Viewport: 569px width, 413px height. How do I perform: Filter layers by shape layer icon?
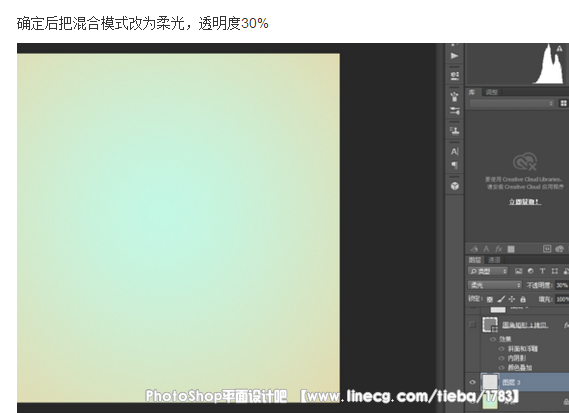(554, 271)
